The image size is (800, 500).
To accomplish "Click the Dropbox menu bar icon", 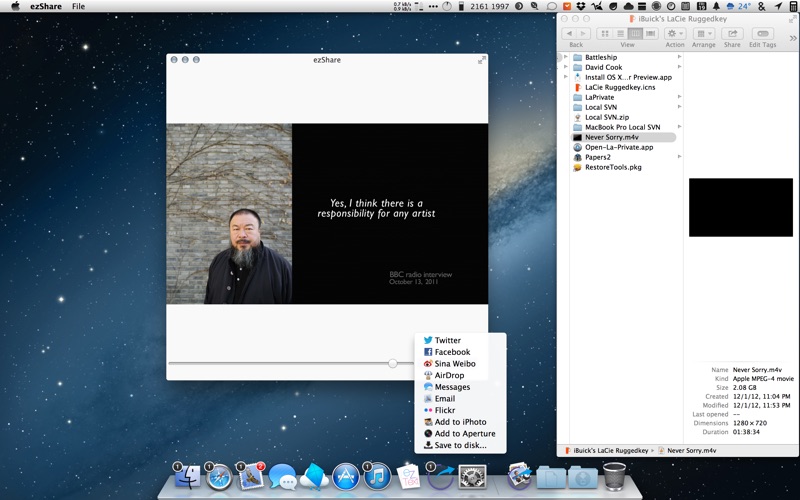I will [581, 6].
